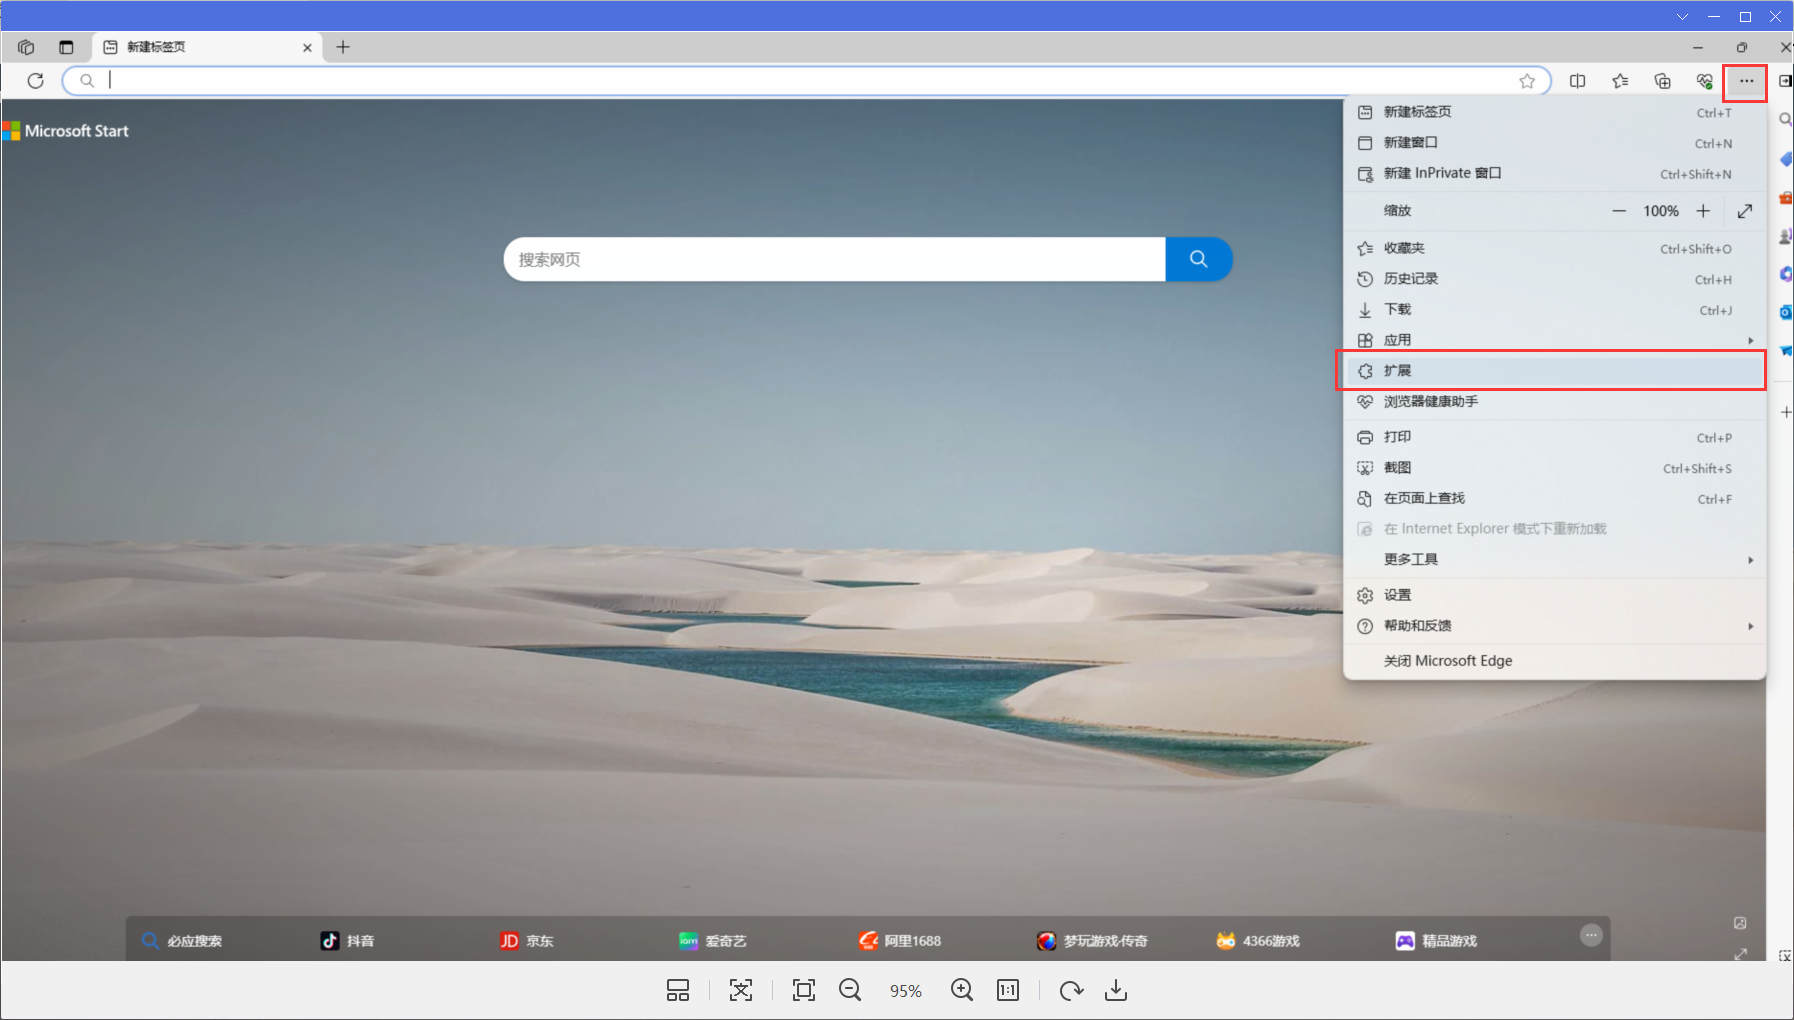Zoom in with the magnifier plus icon
1794x1020 pixels.
point(962,990)
